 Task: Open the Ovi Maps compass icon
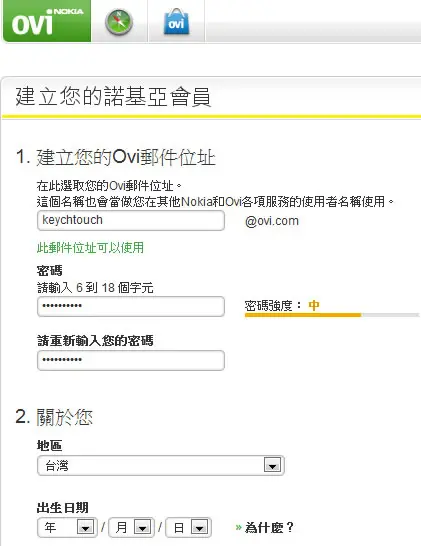point(119,22)
